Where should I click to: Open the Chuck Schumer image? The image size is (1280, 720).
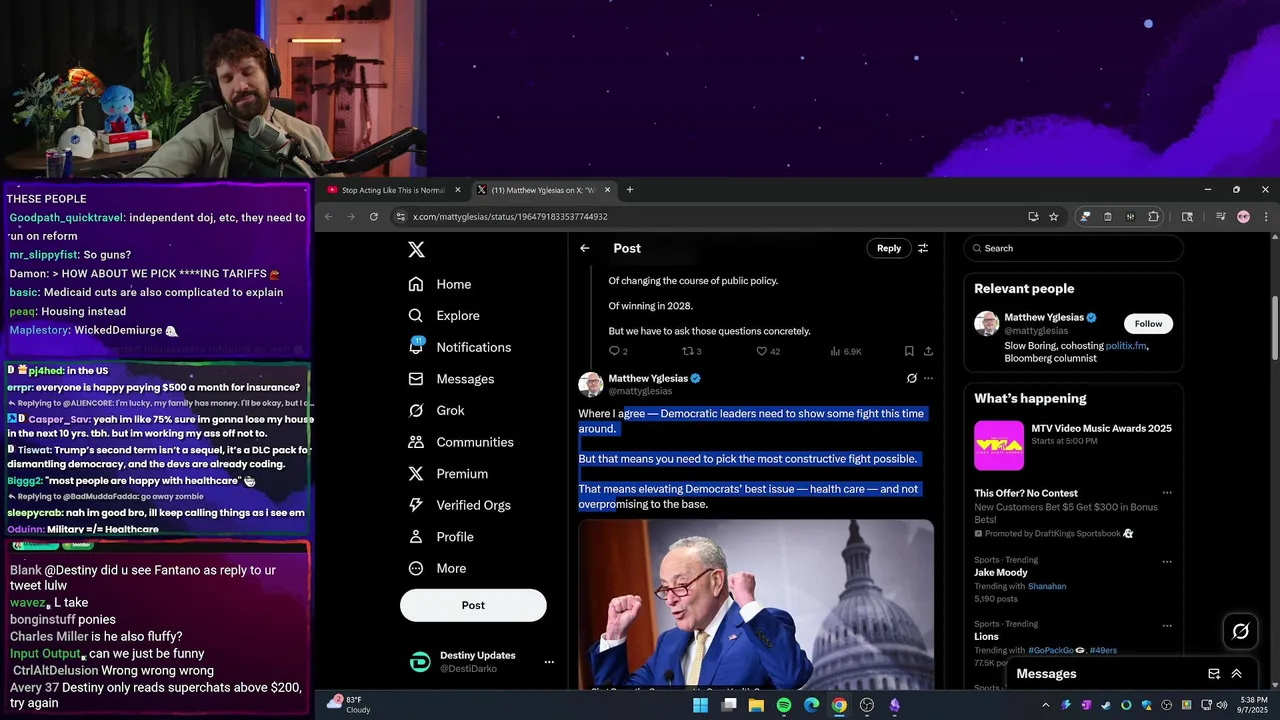tap(756, 605)
